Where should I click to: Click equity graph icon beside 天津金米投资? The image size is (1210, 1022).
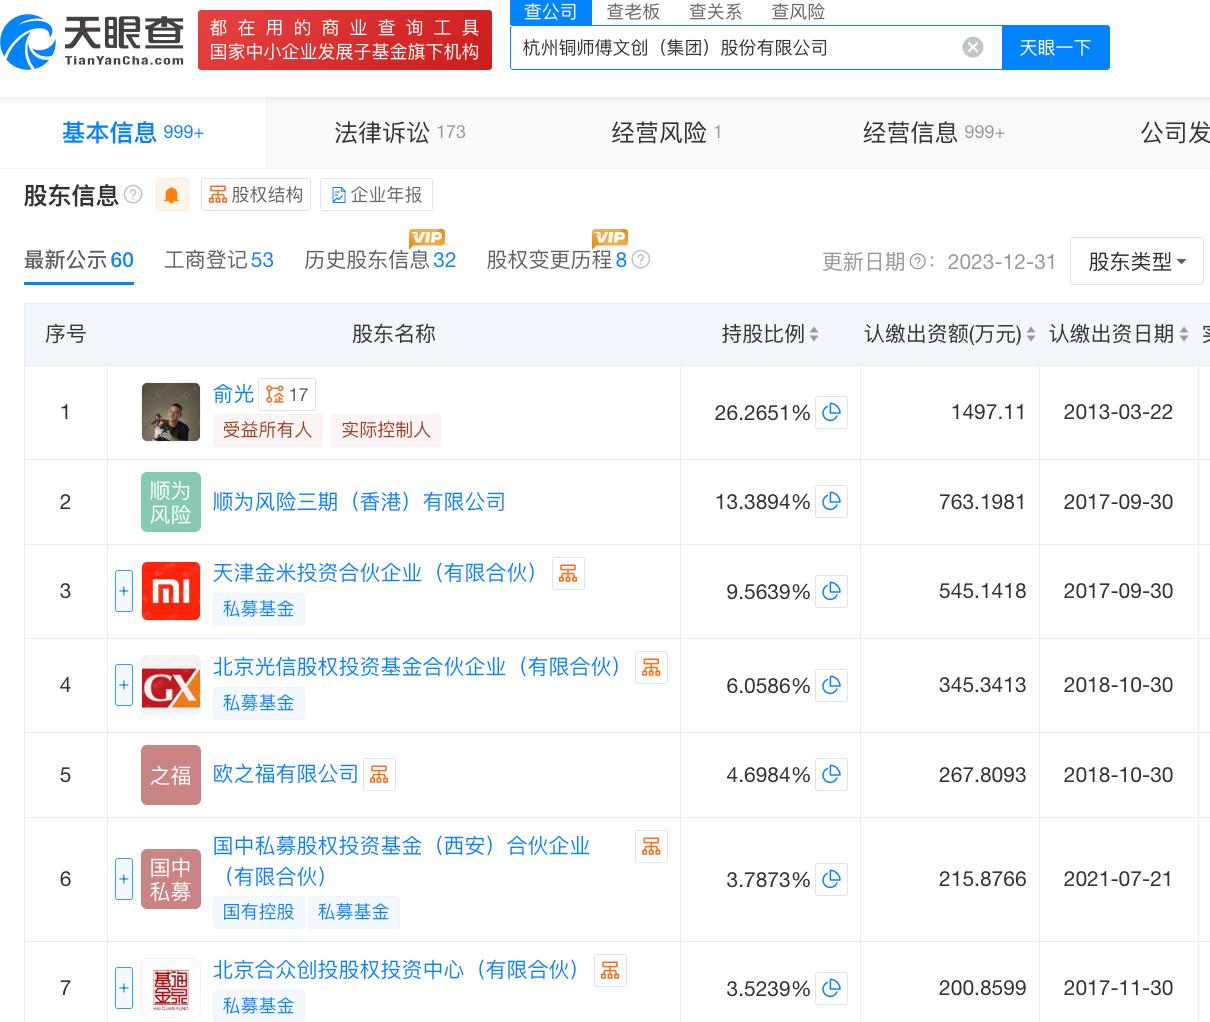[x=568, y=573]
